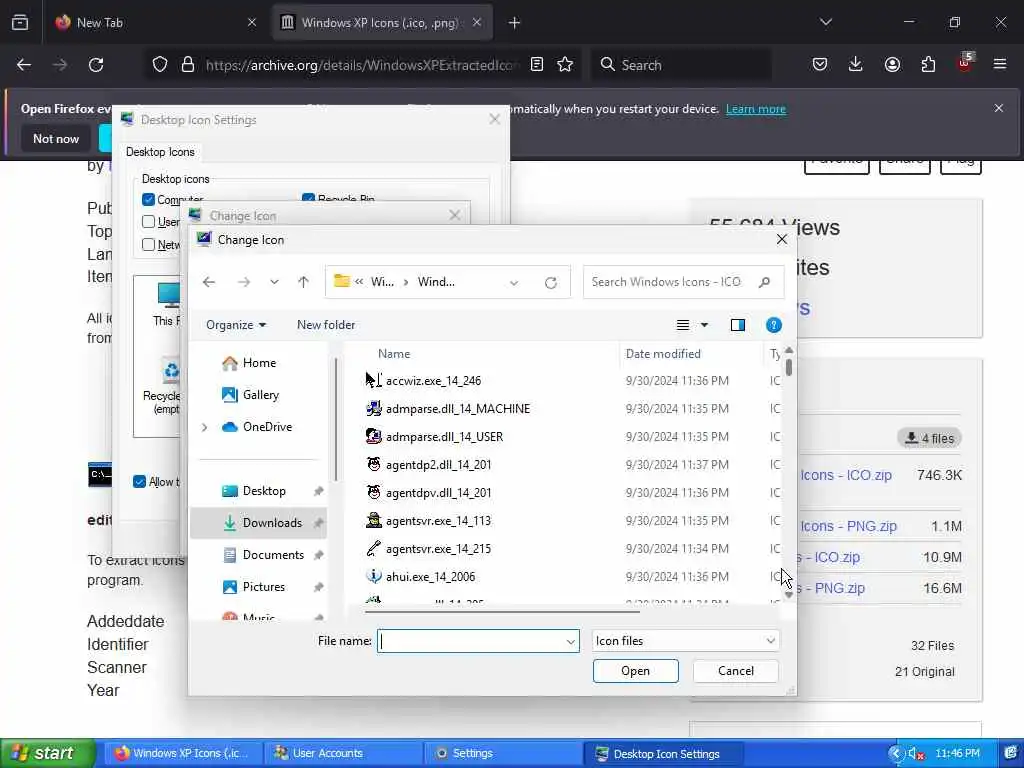Viewport: 1024px width, 768px height.
Task: Open Firefox reader view
Action: pyautogui.click(x=537, y=65)
